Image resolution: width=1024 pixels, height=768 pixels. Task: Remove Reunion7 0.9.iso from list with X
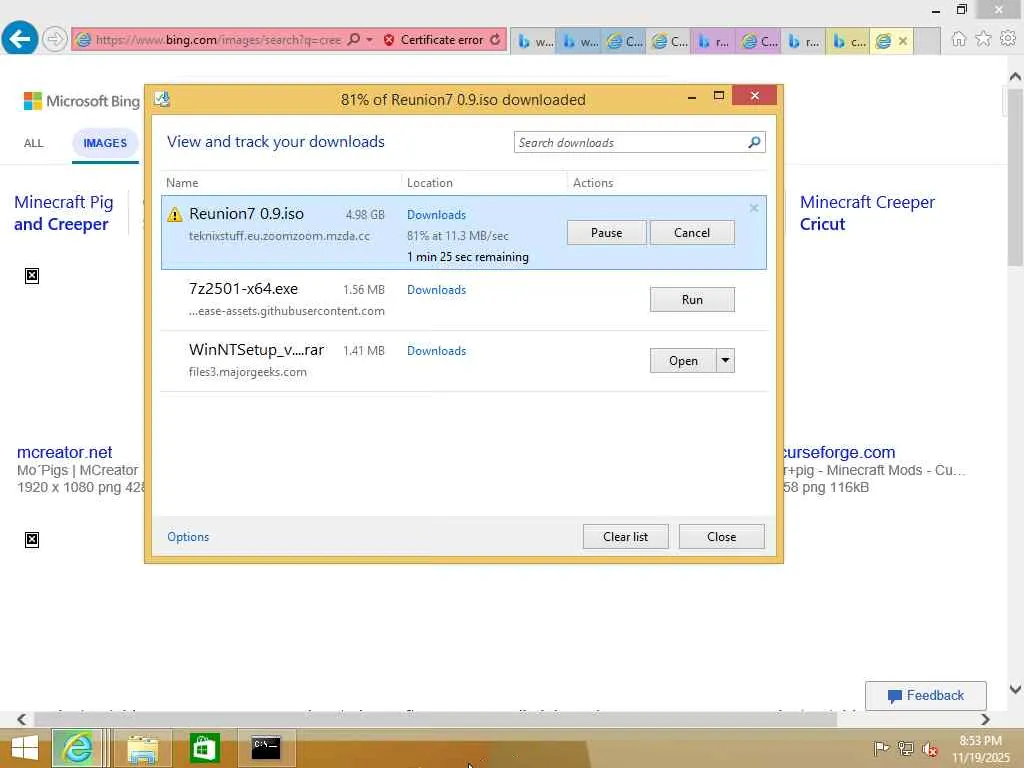point(754,208)
